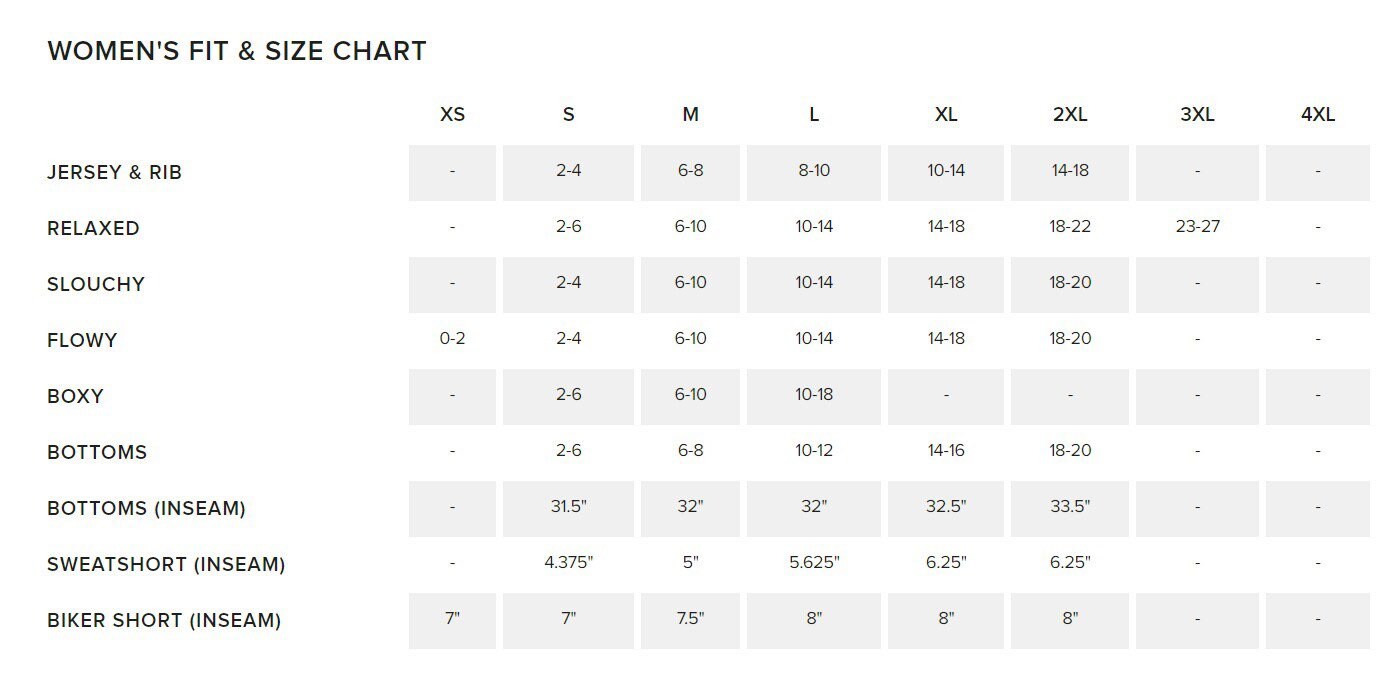
Task: Click the 10-18 cell in Boxy row
Action: tap(814, 395)
